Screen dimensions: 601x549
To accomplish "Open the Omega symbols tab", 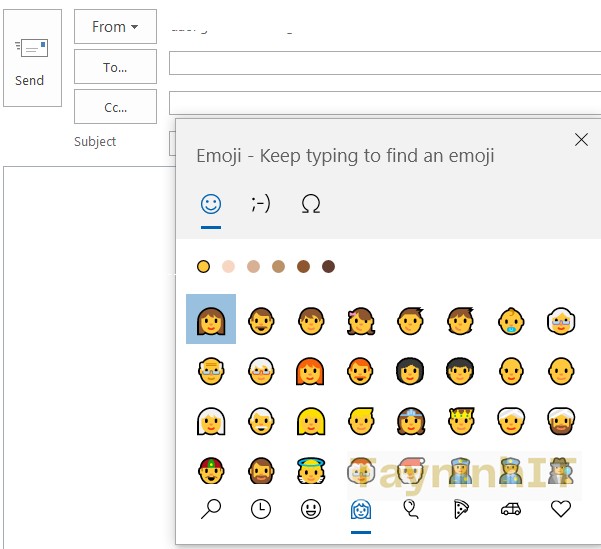I will [311, 204].
